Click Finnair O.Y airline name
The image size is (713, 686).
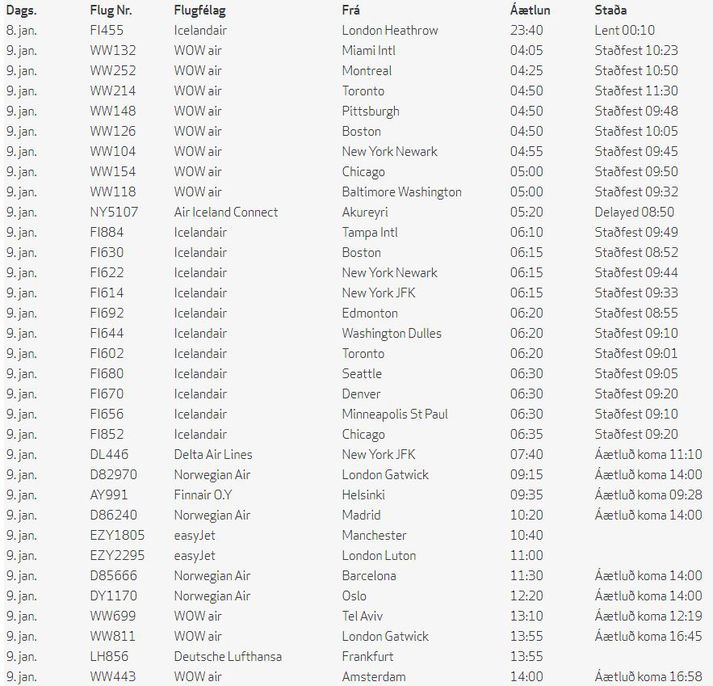[x=203, y=495]
